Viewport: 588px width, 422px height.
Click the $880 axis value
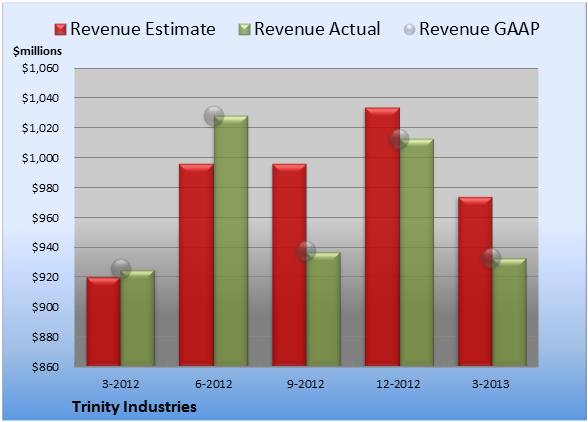(45, 337)
